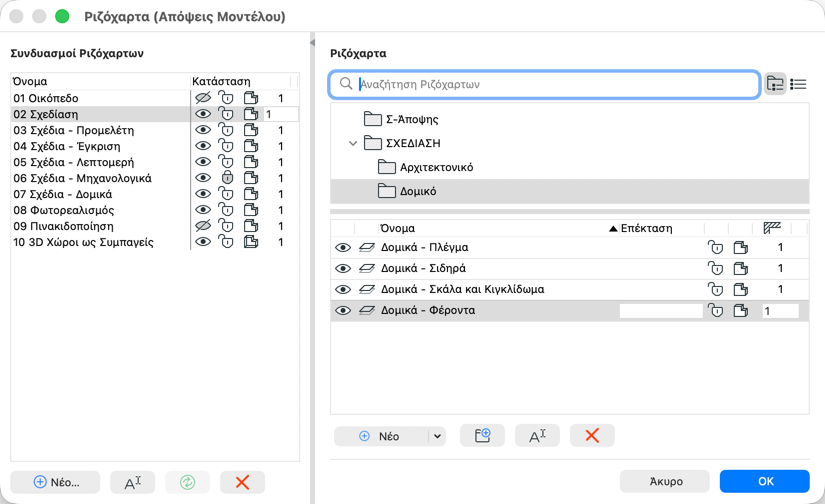The image size is (825, 504).
Task: Click intersection group column header icon
Action: 772,228
